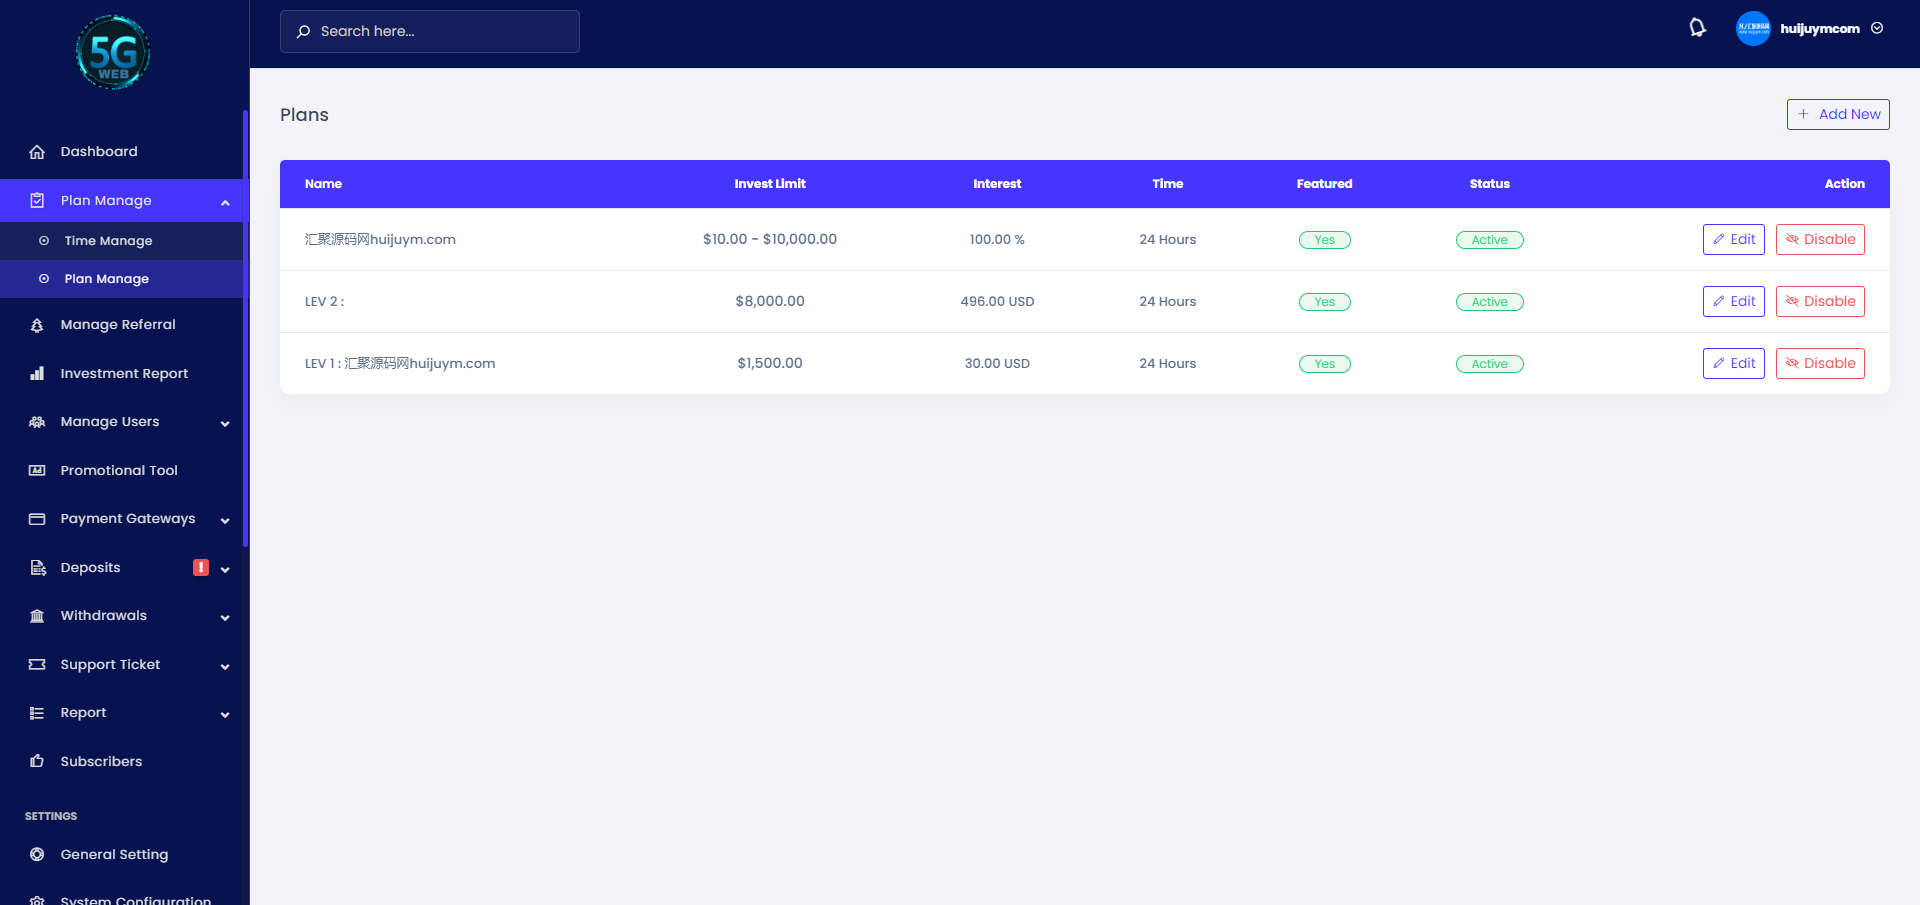Click the Active badge in LEV 1 row
The image size is (1920, 905).
pos(1490,364)
